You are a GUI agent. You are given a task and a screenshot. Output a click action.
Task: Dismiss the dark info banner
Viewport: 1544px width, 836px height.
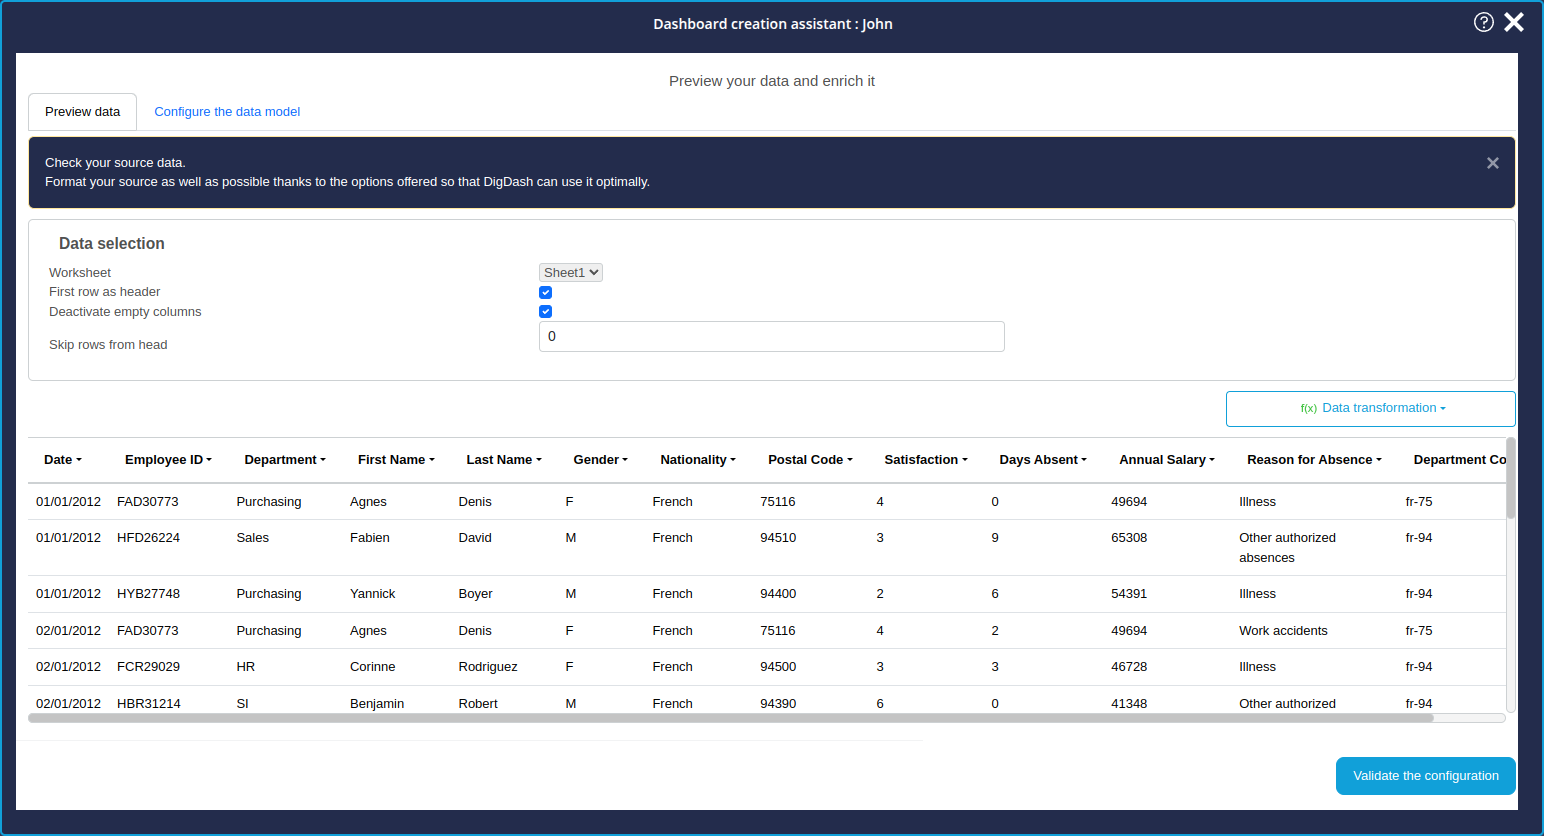1492,163
